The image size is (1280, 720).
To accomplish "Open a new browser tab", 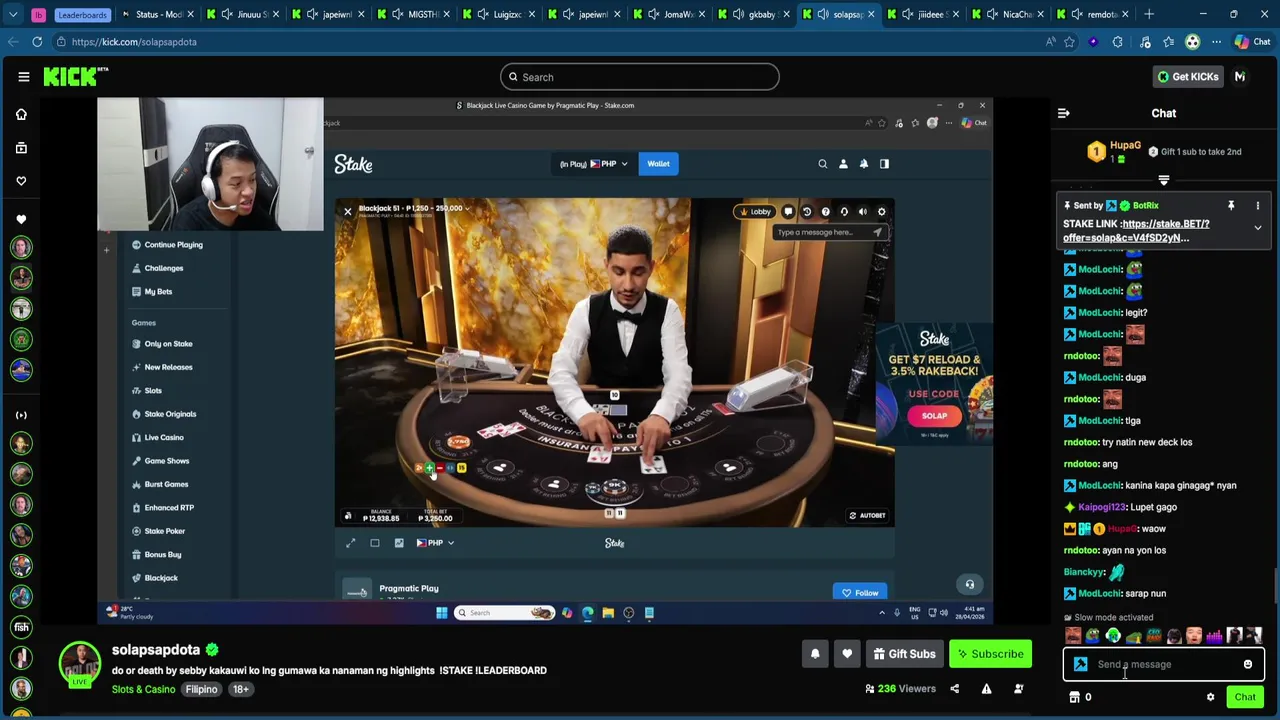I will tap(1149, 15).
